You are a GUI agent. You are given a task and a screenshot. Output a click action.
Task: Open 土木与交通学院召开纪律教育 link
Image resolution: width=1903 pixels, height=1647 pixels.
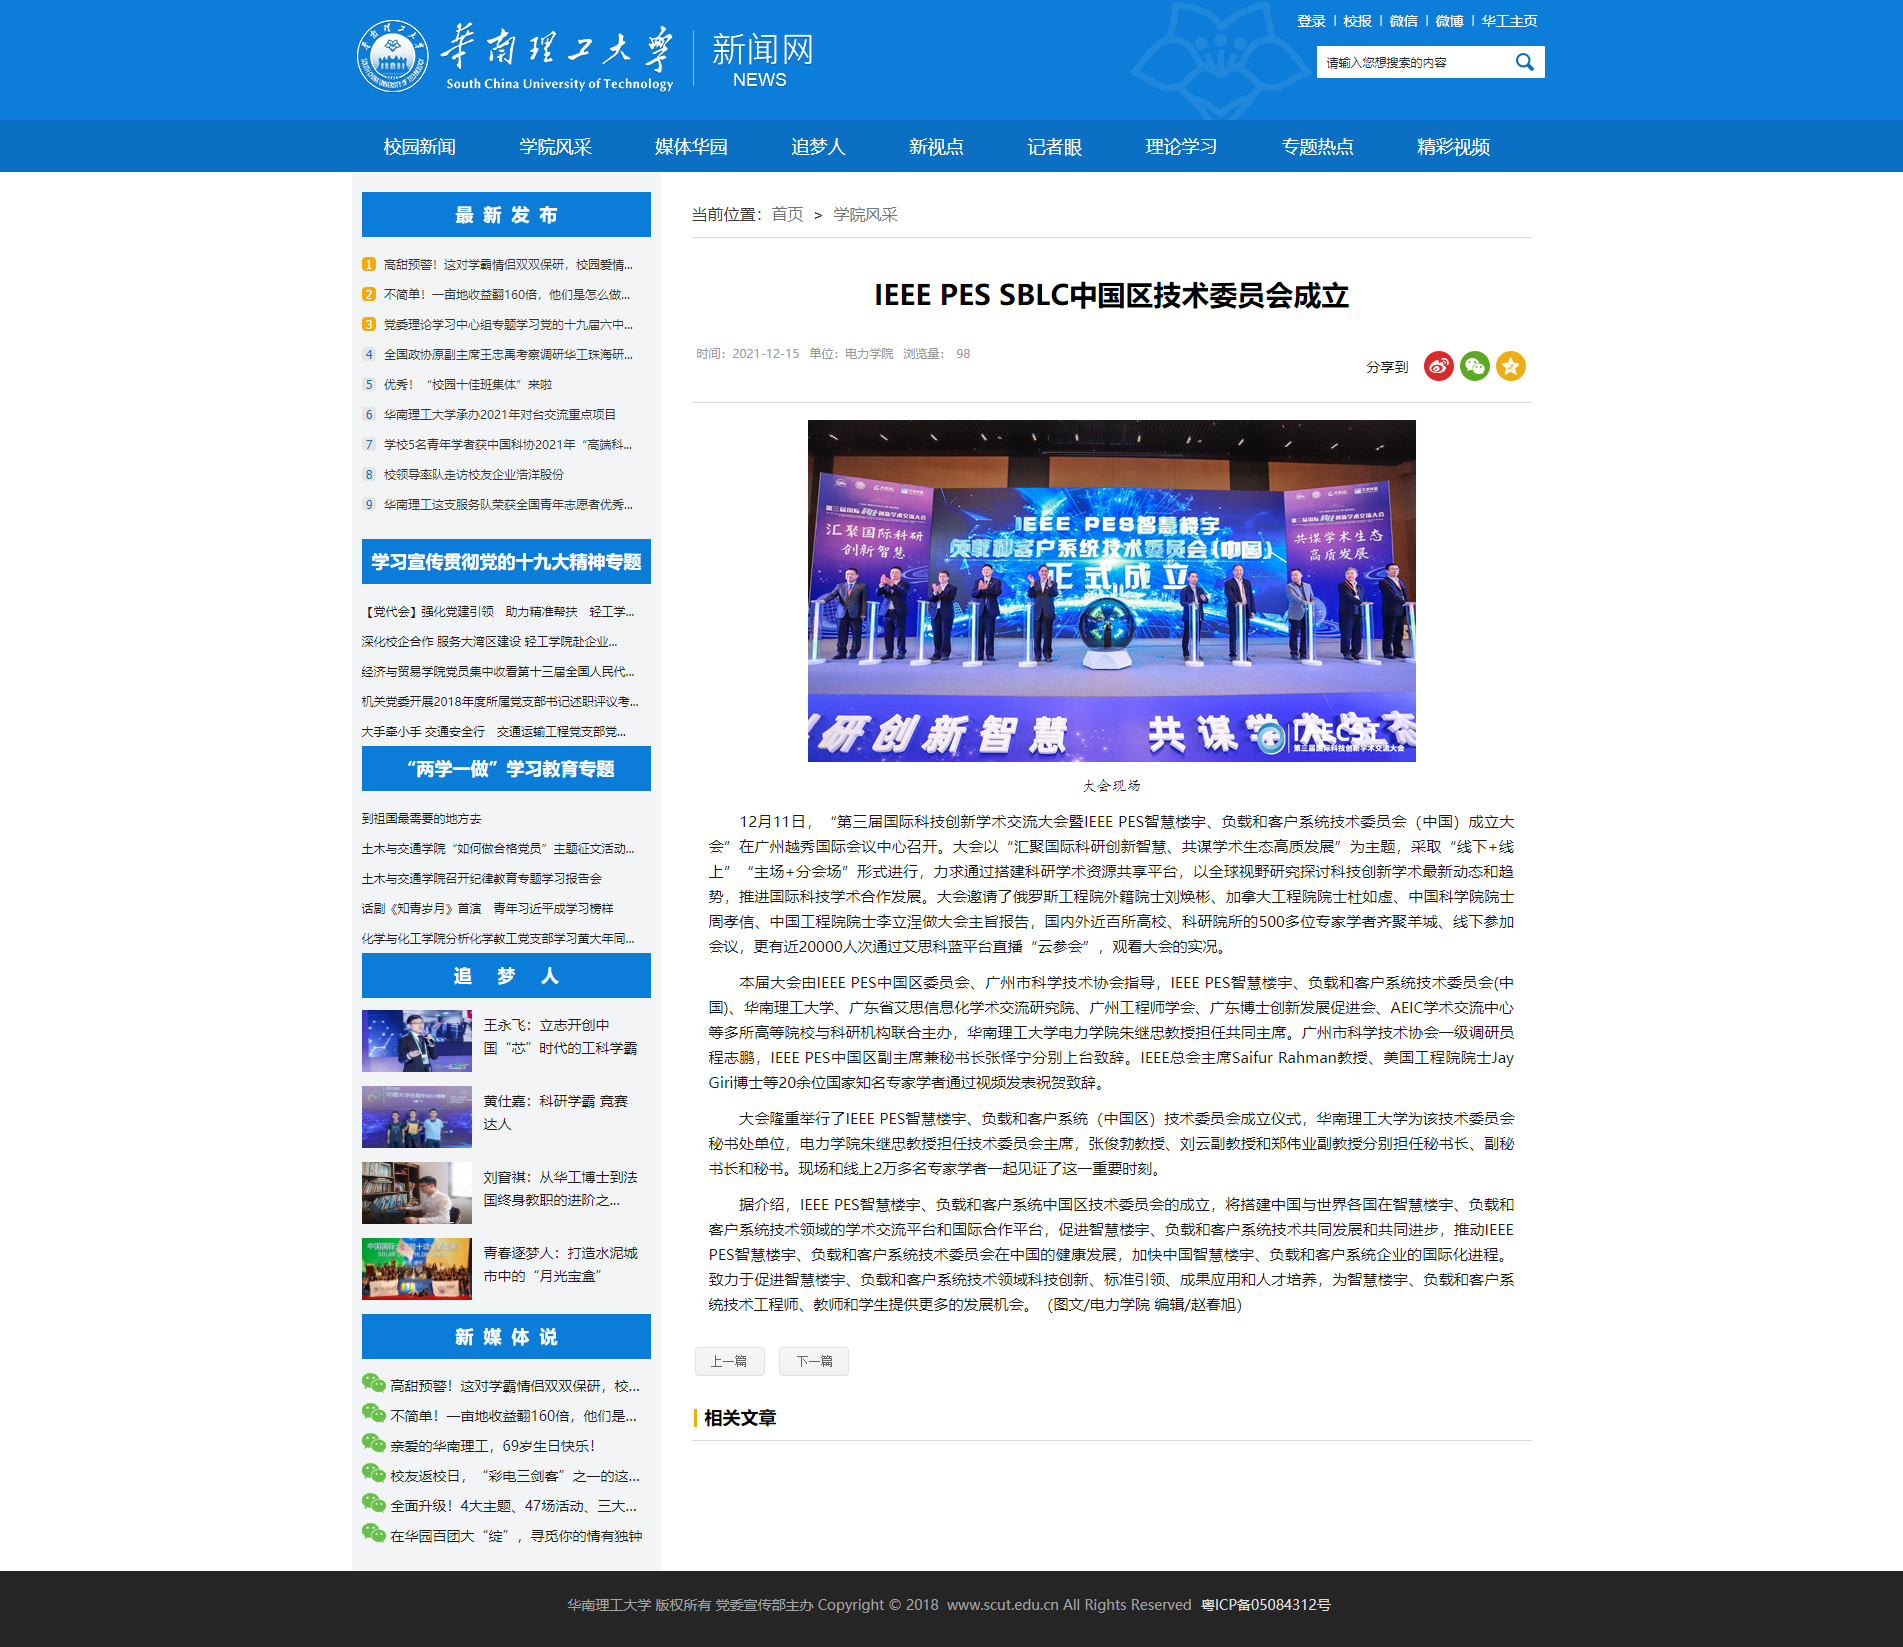coord(482,879)
